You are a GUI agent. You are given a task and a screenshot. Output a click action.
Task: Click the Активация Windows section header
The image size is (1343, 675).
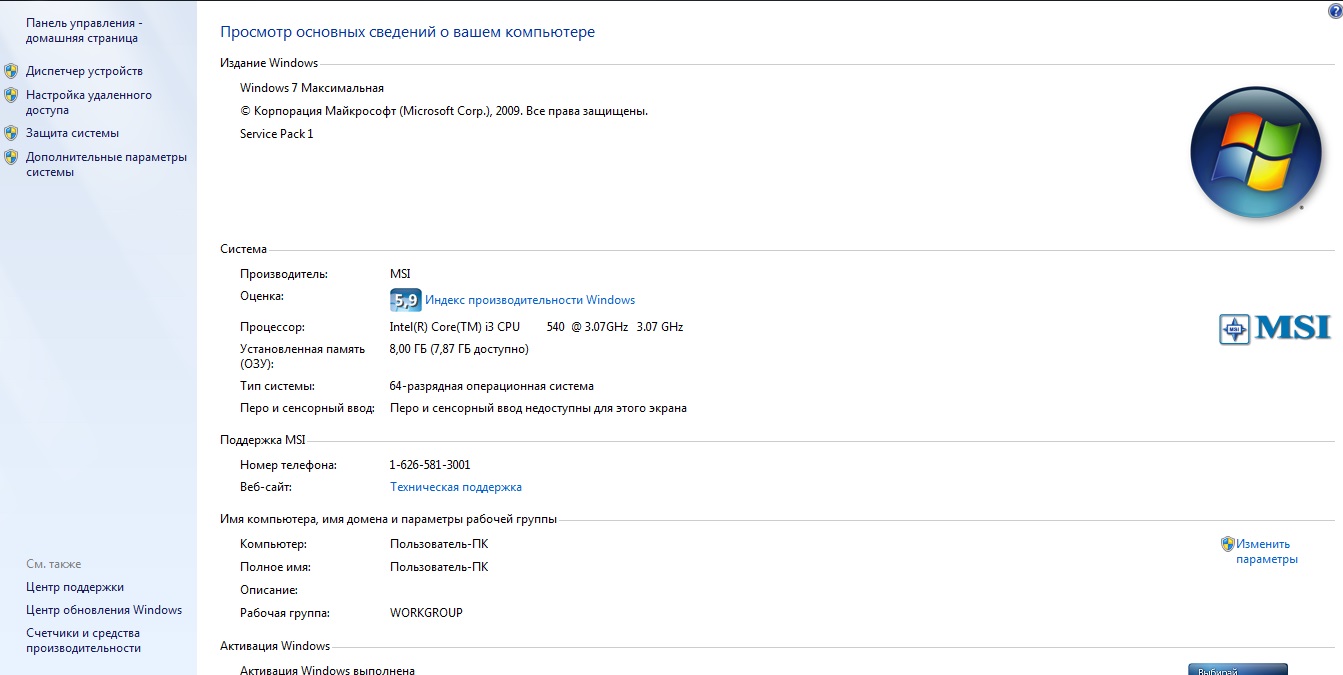(x=275, y=646)
